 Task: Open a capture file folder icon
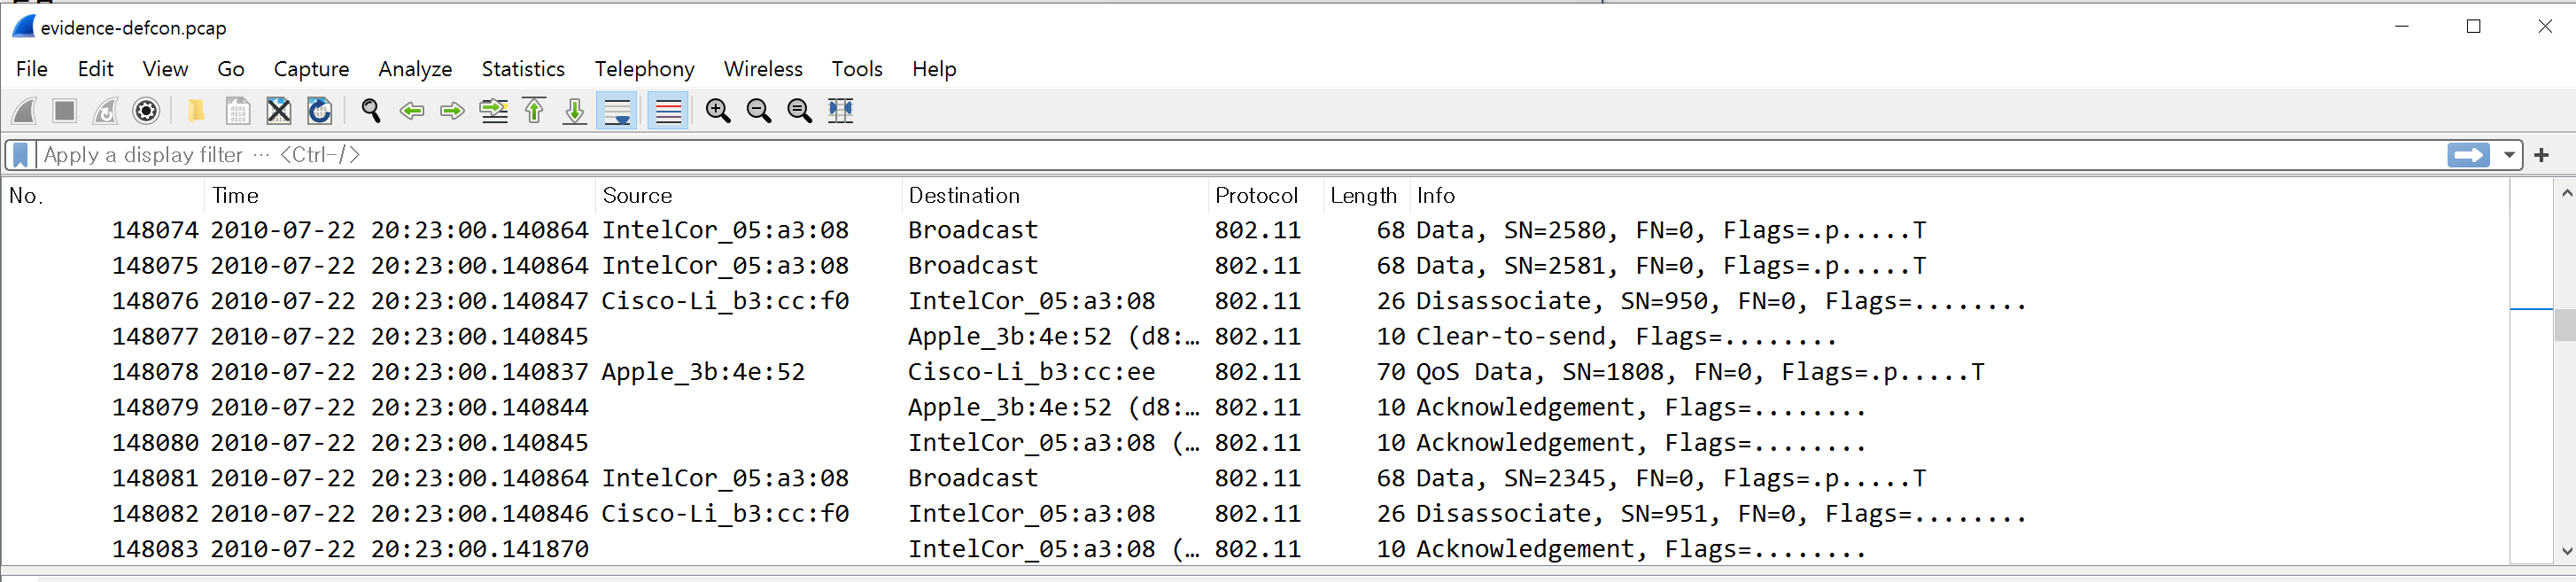click(196, 111)
